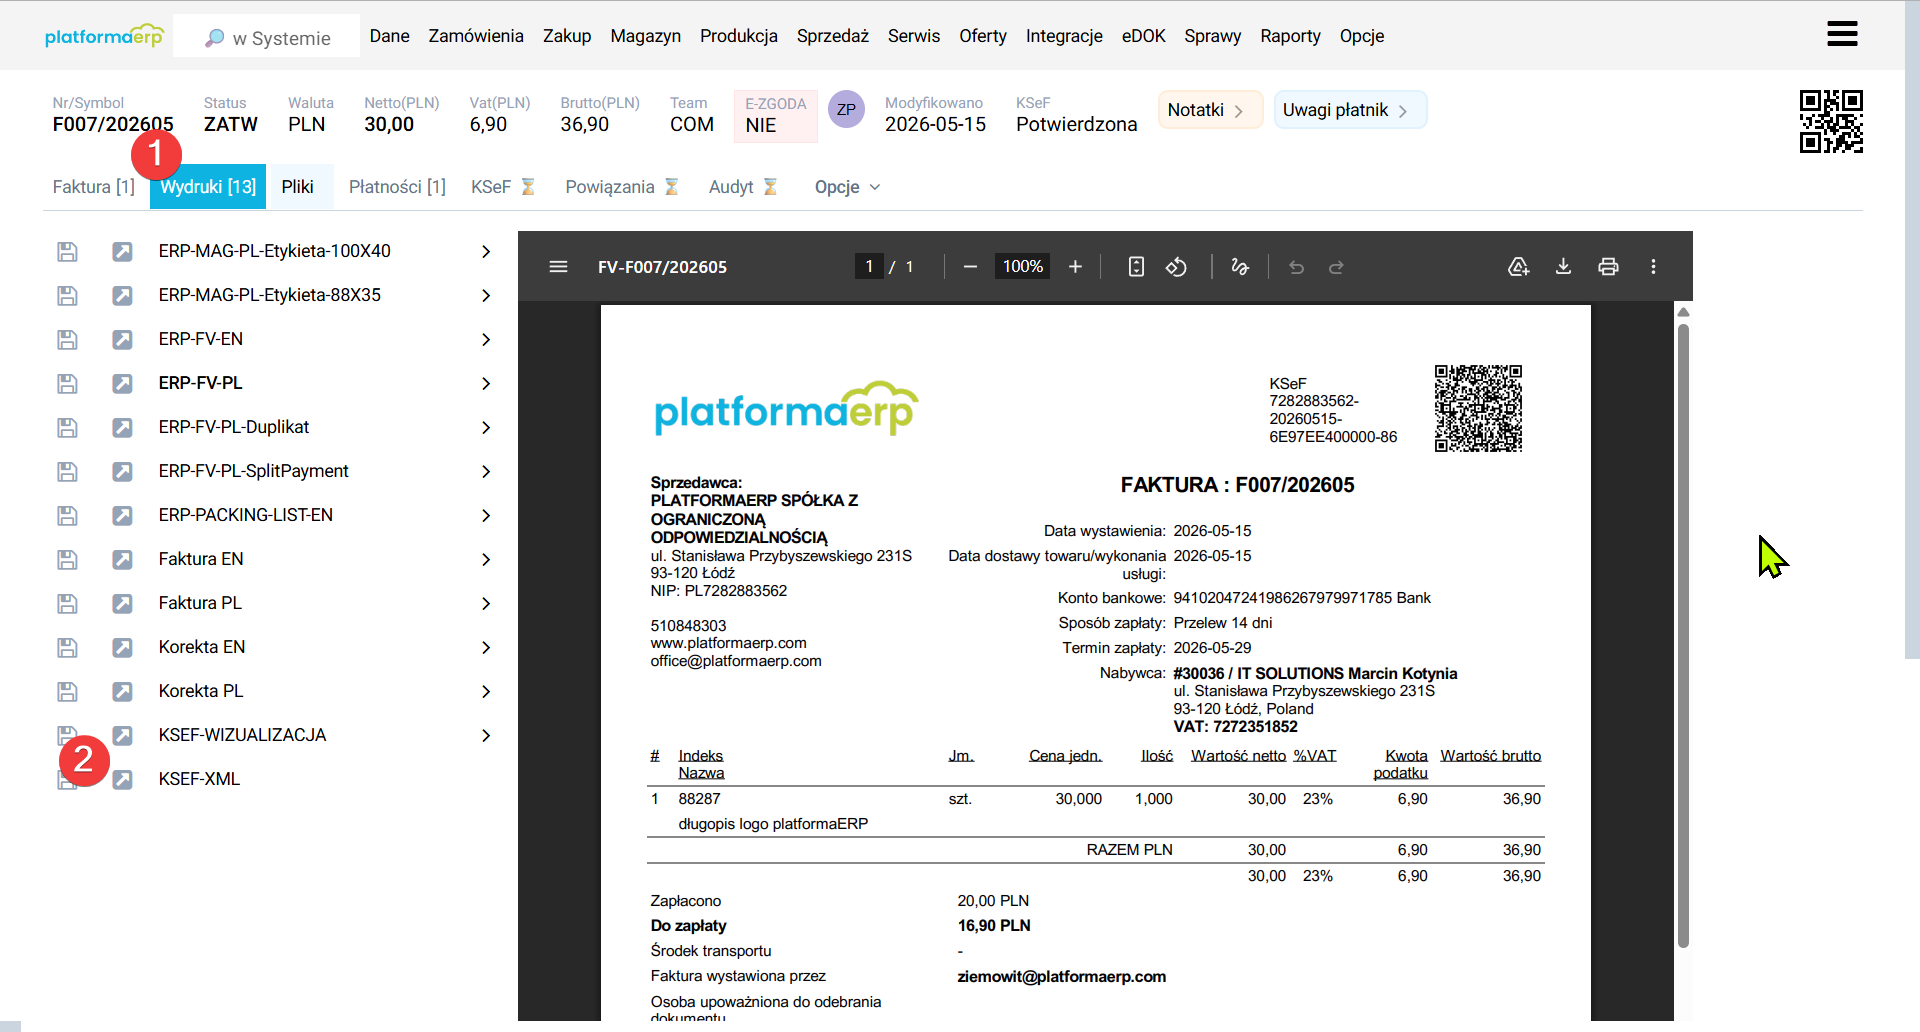Open KSEF-XML in external window
The height and width of the screenshot is (1032, 1920).
click(x=122, y=780)
